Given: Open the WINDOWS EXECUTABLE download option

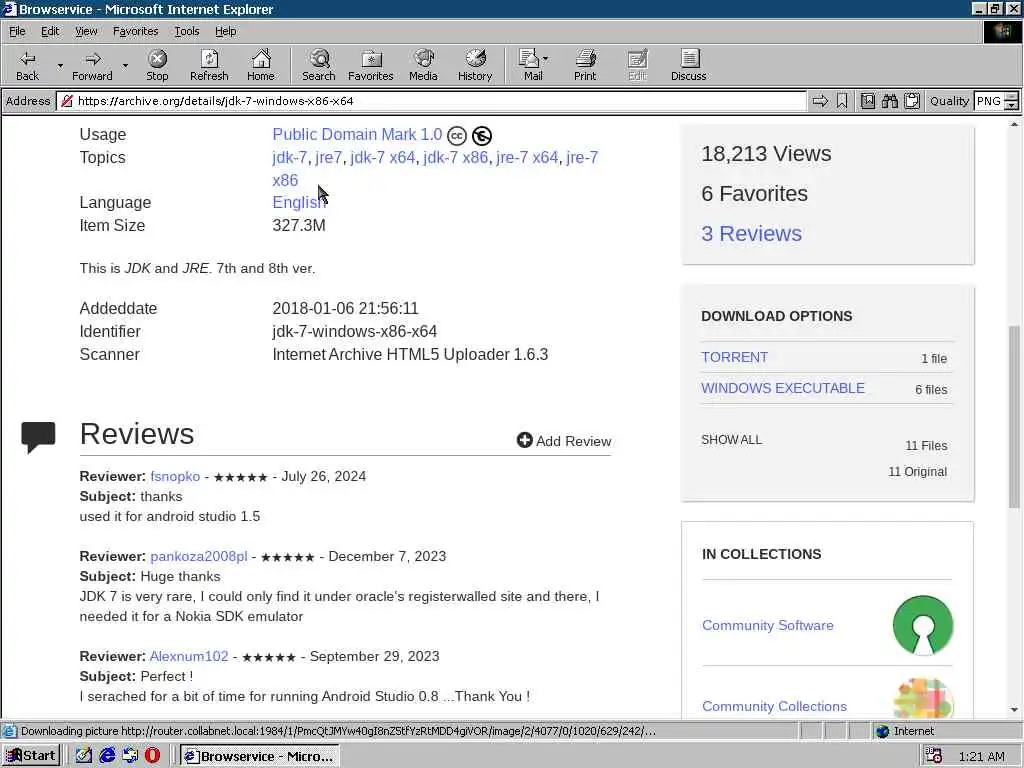Looking at the screenshot, I should [x=782, y=388].
